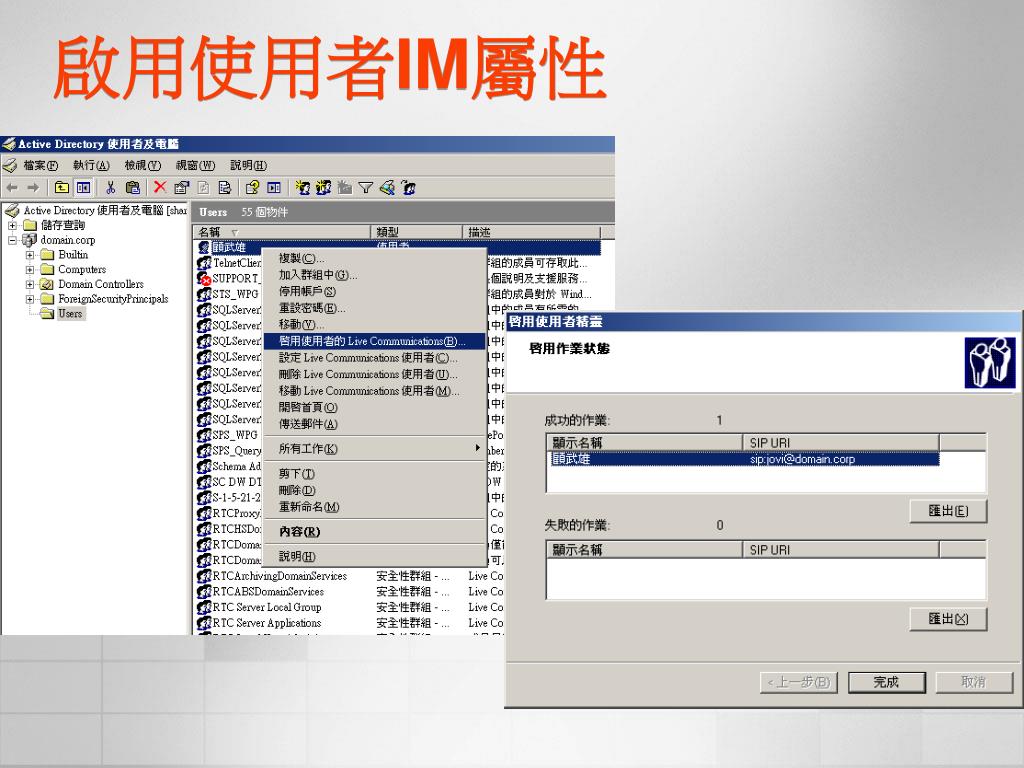Choose 重新命名(M) in context menu
The height and width of the screenshot is (768, 1024).
point(374,507)
